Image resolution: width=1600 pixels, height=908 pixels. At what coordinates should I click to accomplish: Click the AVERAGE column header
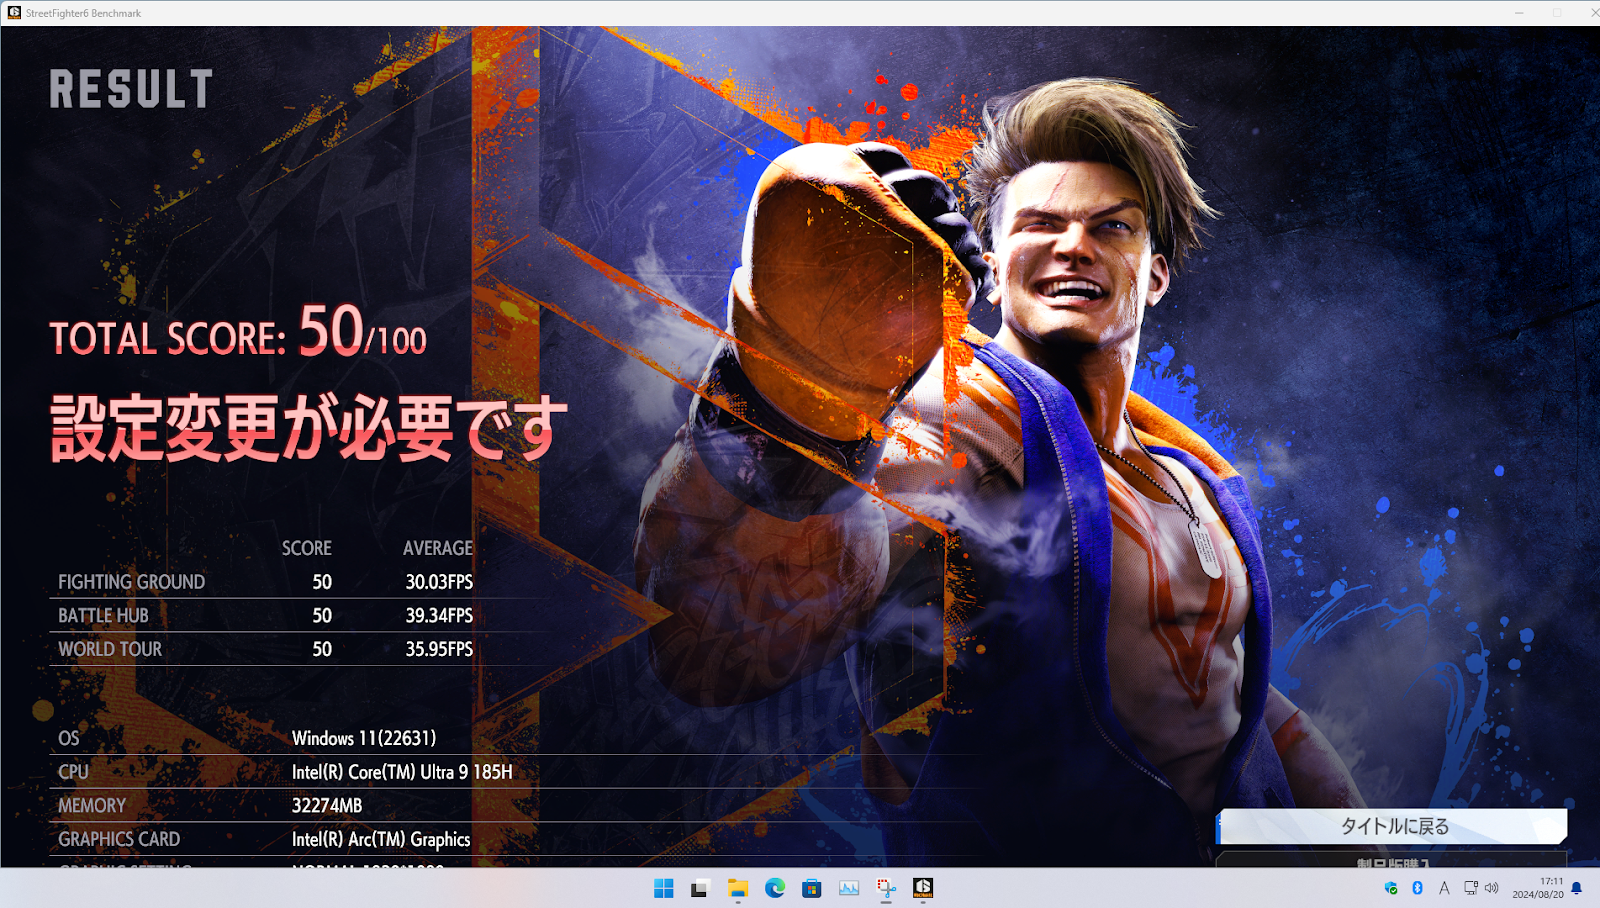(x=438, y=548)
